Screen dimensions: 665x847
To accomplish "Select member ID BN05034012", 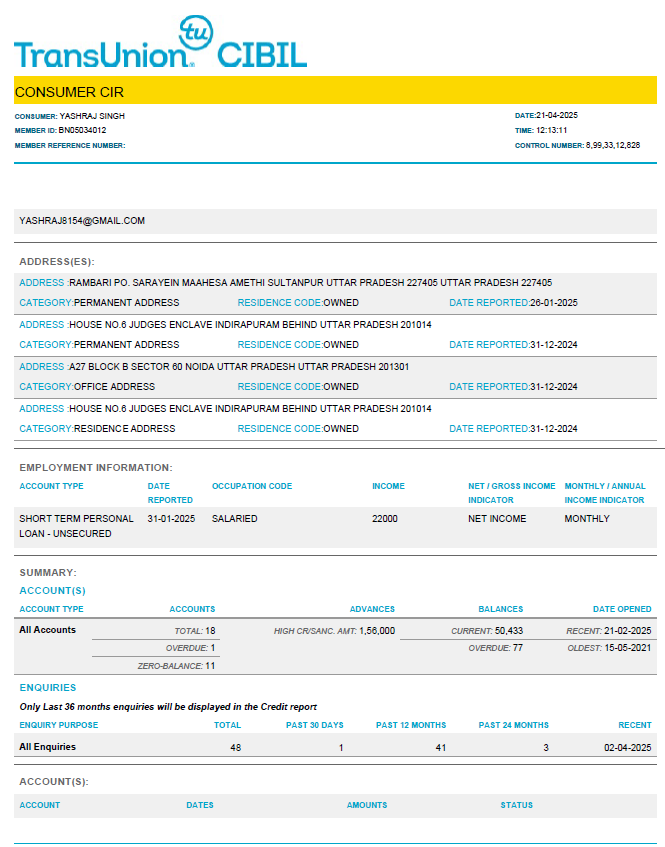I will pos(82,130).
